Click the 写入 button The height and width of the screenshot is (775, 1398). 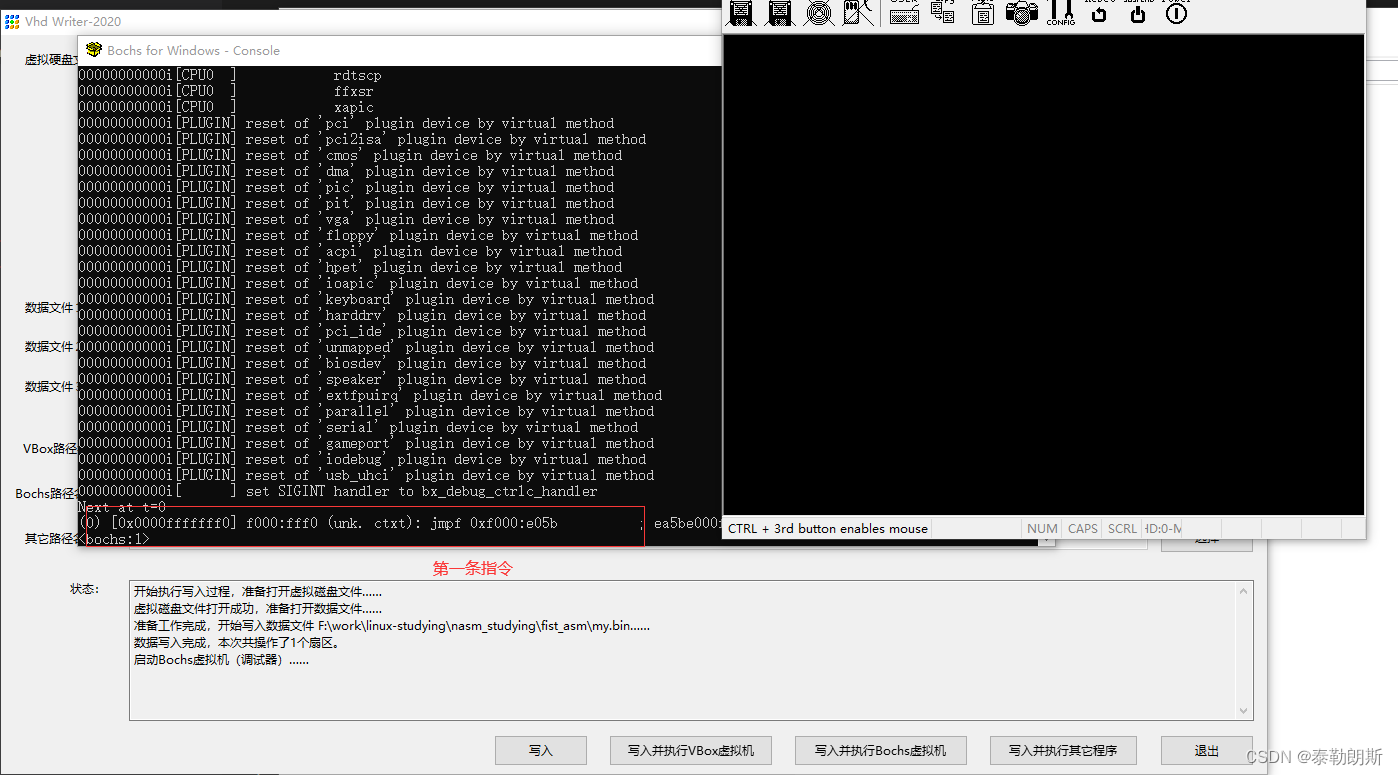(541, 750)
